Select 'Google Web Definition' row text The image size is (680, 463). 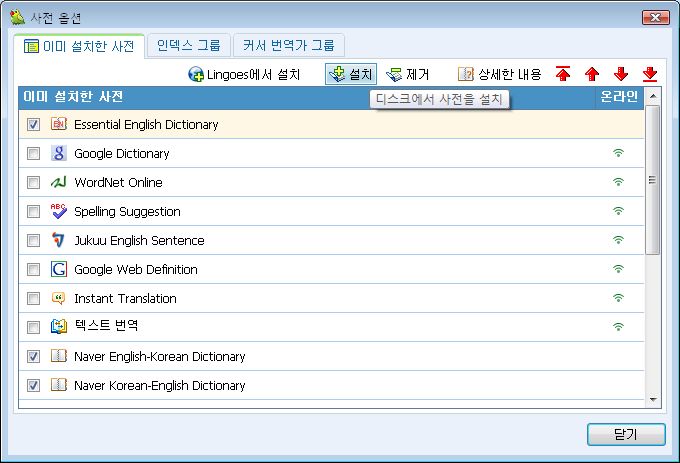(136, 270)
